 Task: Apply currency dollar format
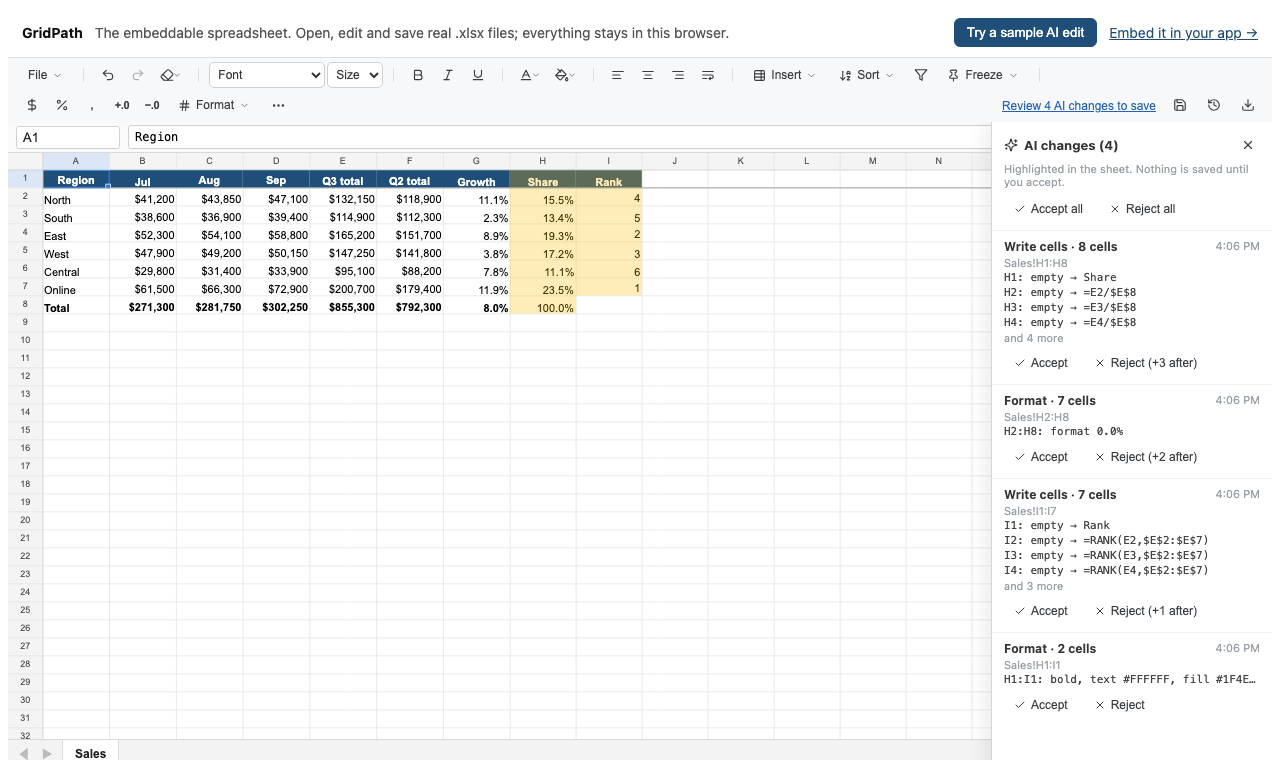point(32,105)
